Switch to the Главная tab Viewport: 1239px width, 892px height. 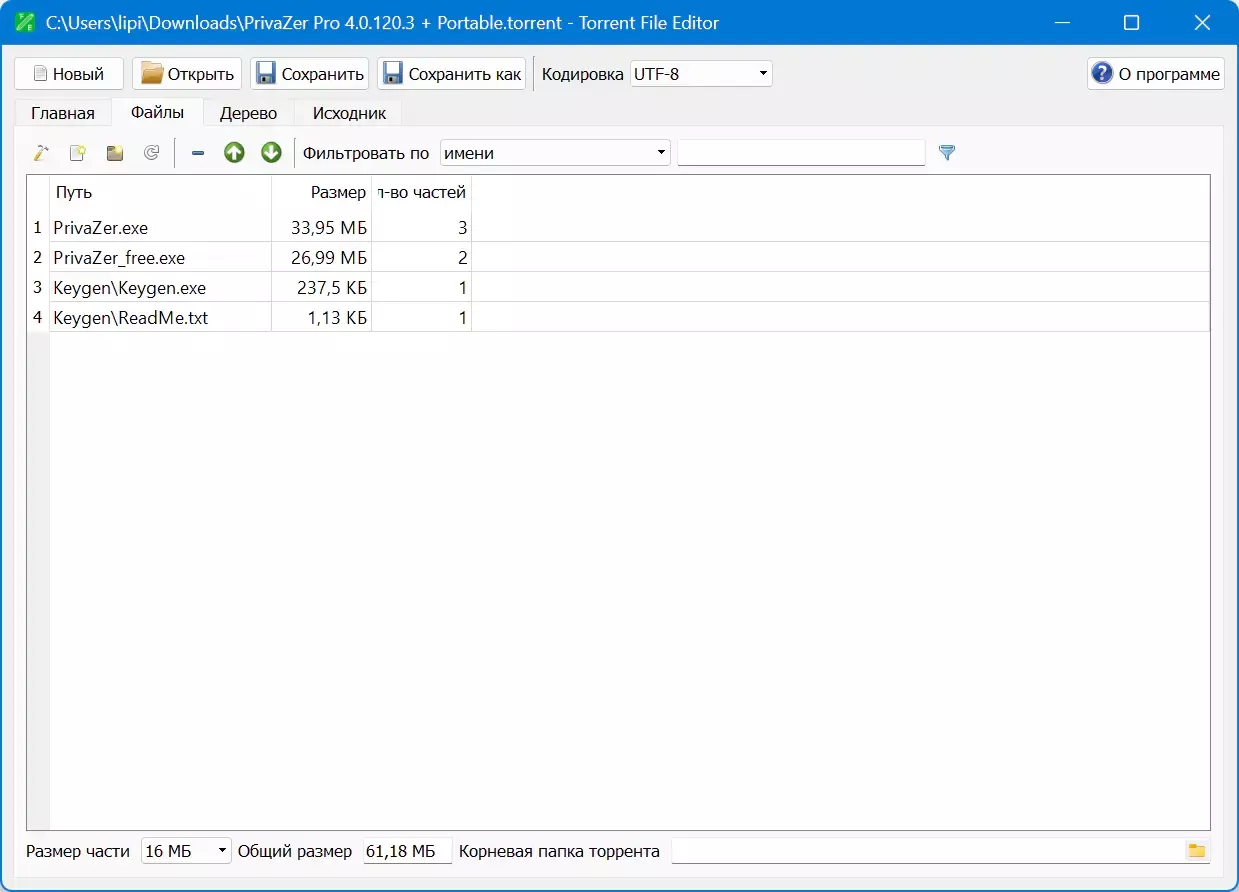(x=63, y=113)
